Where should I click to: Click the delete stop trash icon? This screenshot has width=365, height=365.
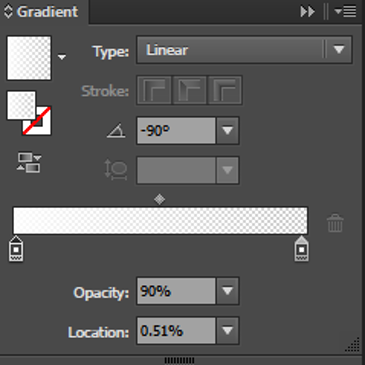(x=335, y=223)
